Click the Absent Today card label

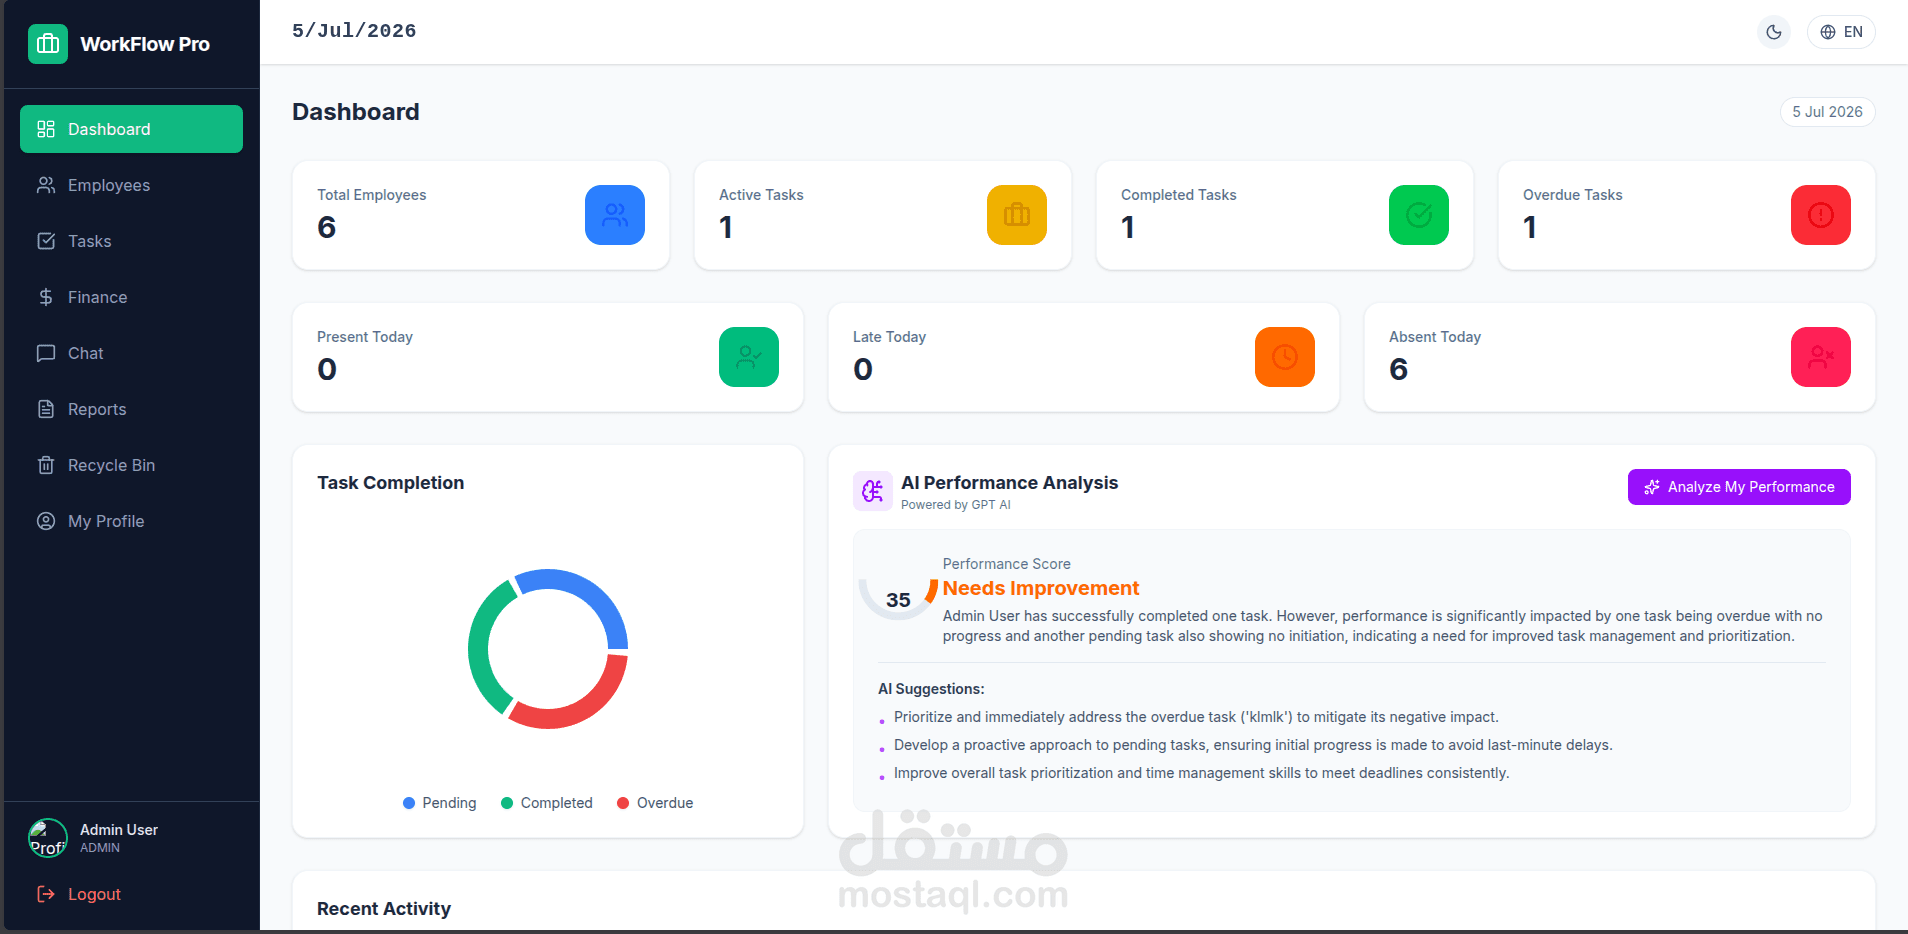point(1435,337)
